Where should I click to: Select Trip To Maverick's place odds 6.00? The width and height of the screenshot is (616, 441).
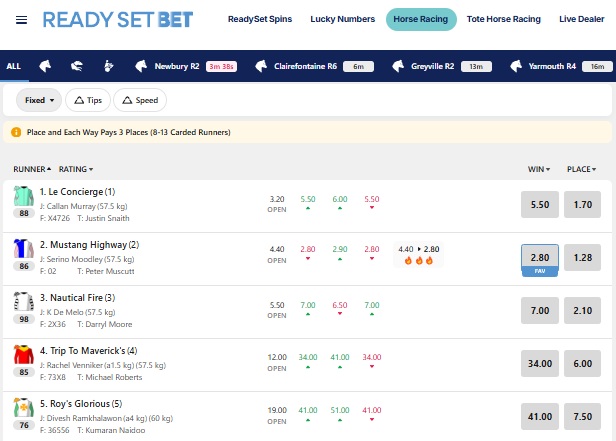pyautogui.click(x=582, y=364)
